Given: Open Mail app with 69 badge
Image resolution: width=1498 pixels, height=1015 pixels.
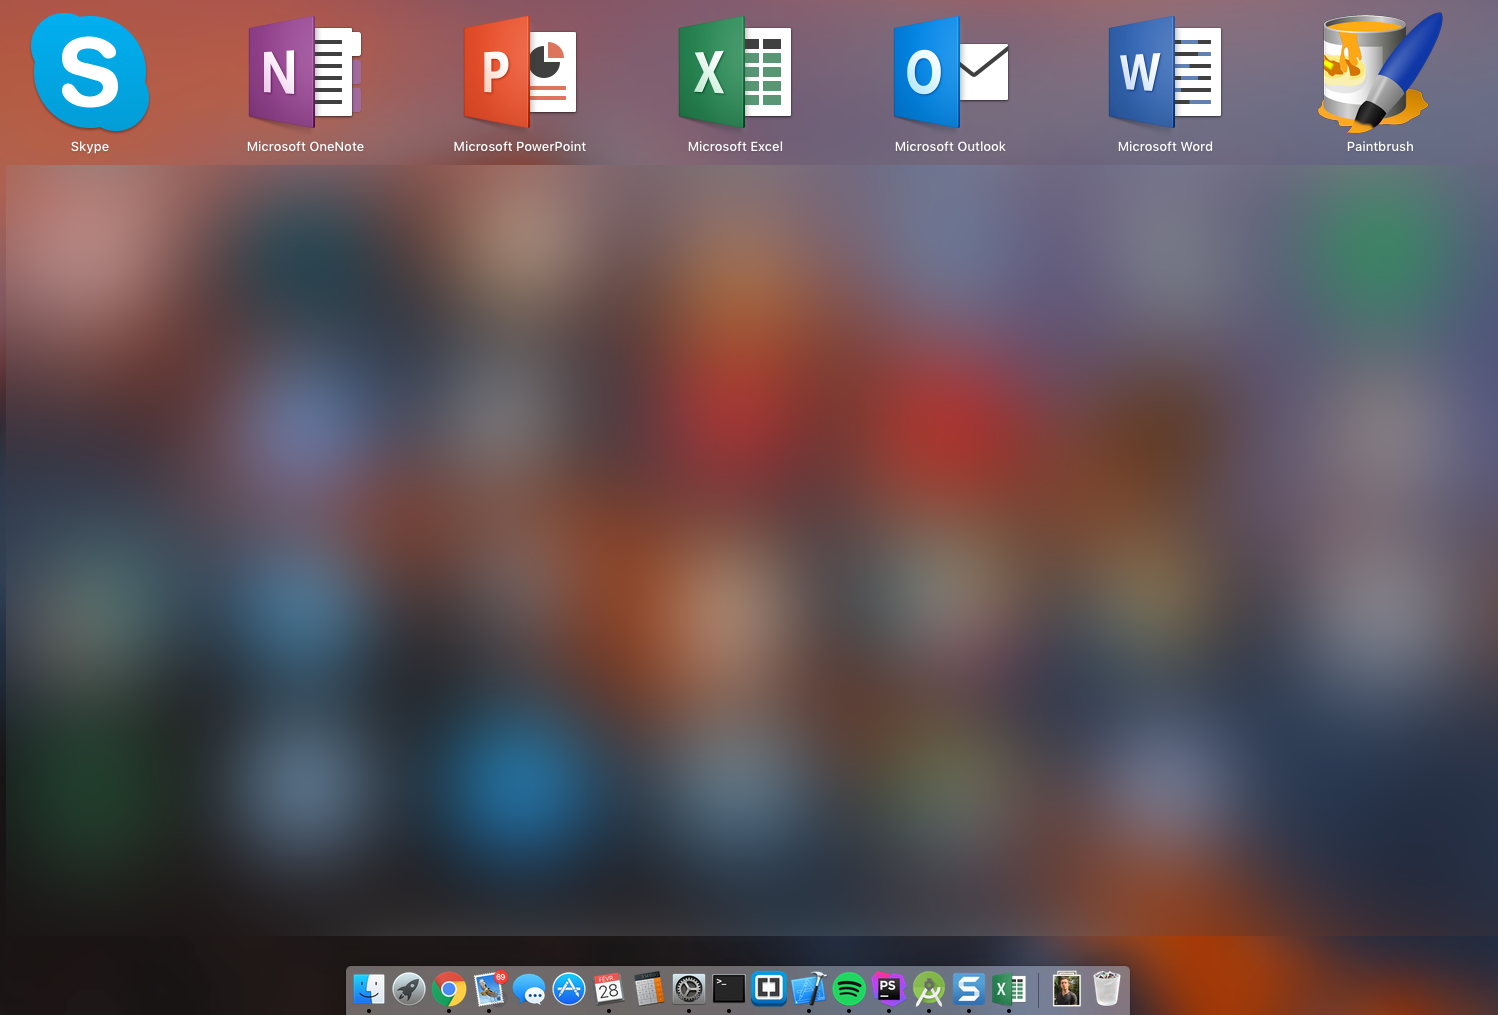Looking at the screenshot, I should point(489,989).
